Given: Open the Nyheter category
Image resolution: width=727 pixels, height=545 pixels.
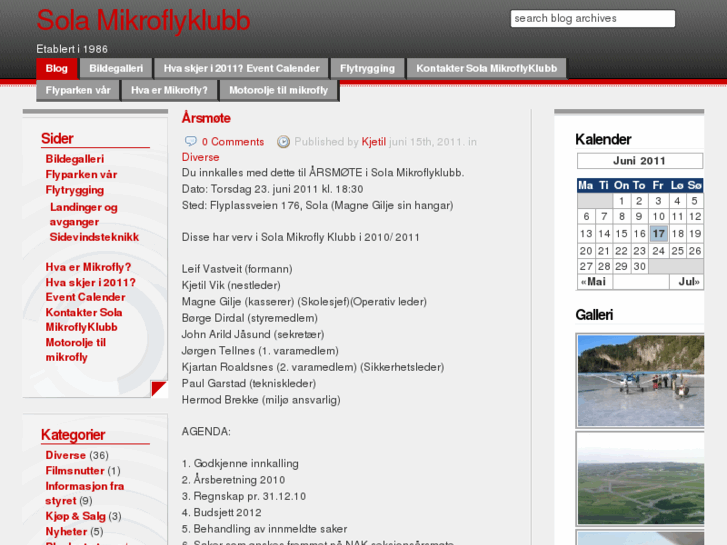Looking at the screenshot, I should point(66,532).
